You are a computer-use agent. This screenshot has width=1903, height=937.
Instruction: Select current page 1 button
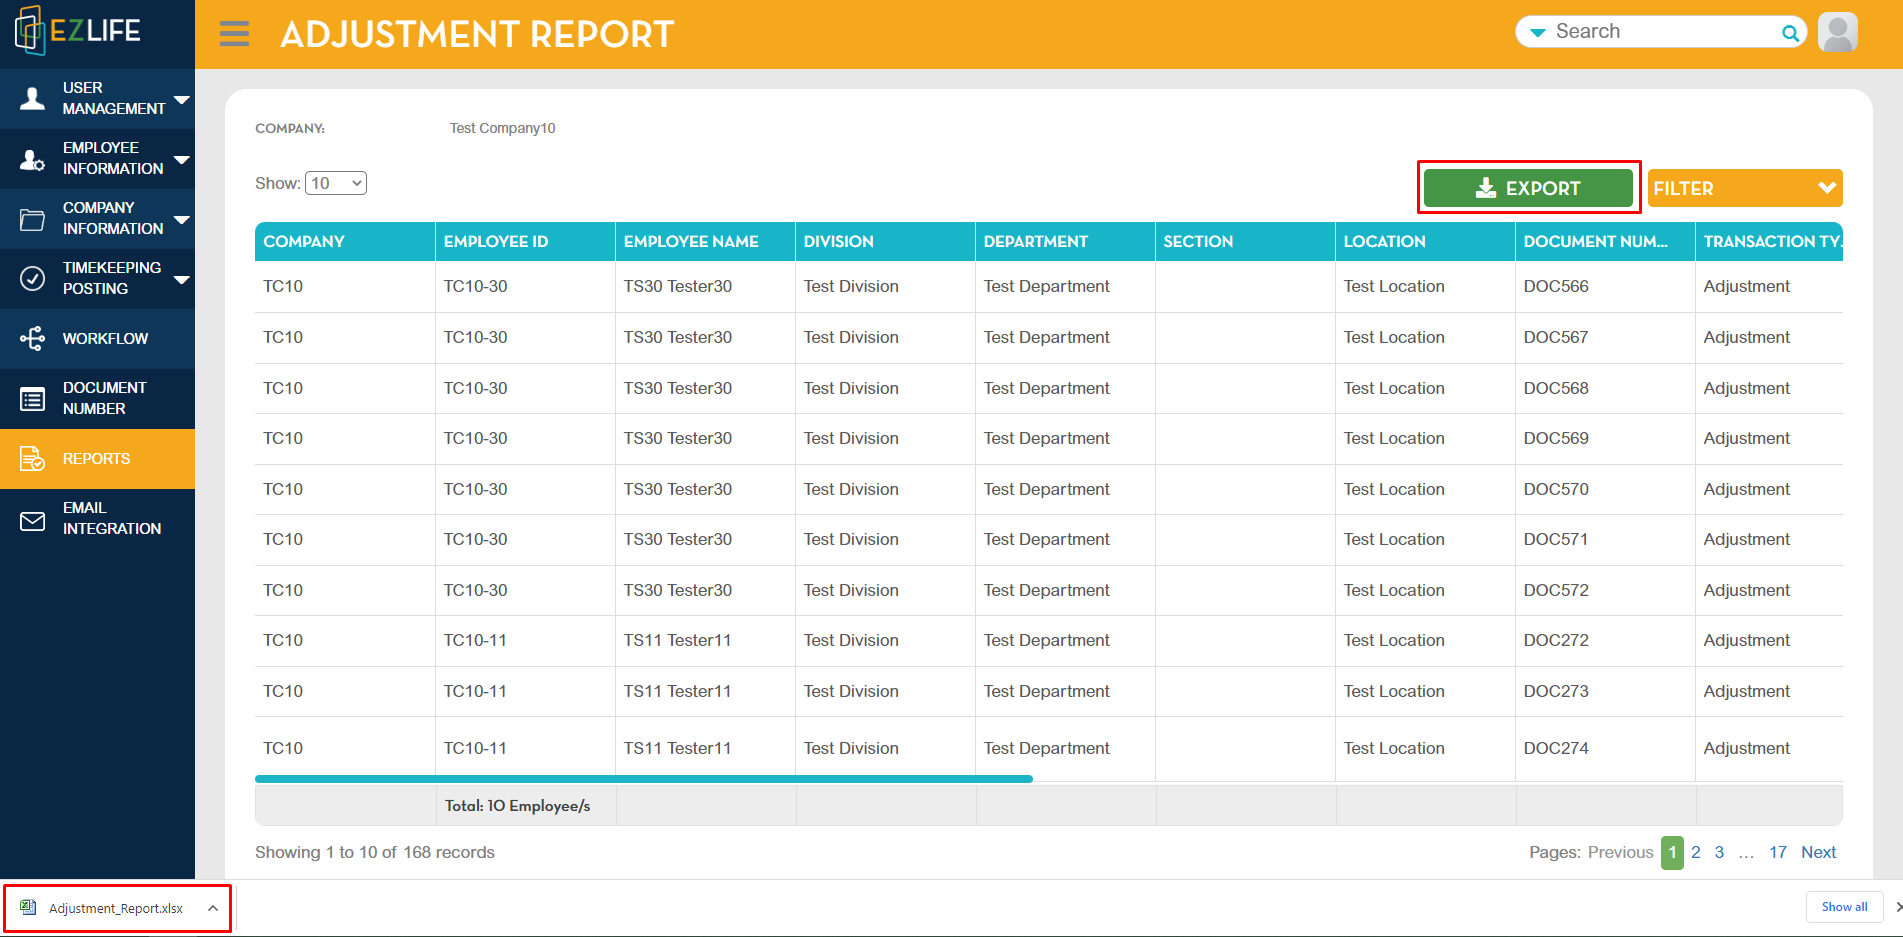pyautogui.click(x=1672, y=853)
